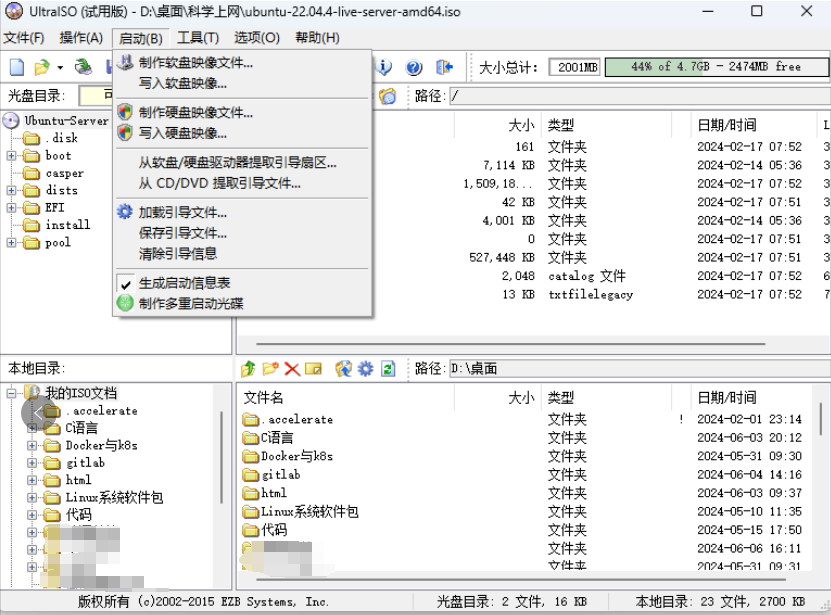Click the disc list horizontal scrollbar
Screen dimensions: 831x615
point(510,344)
